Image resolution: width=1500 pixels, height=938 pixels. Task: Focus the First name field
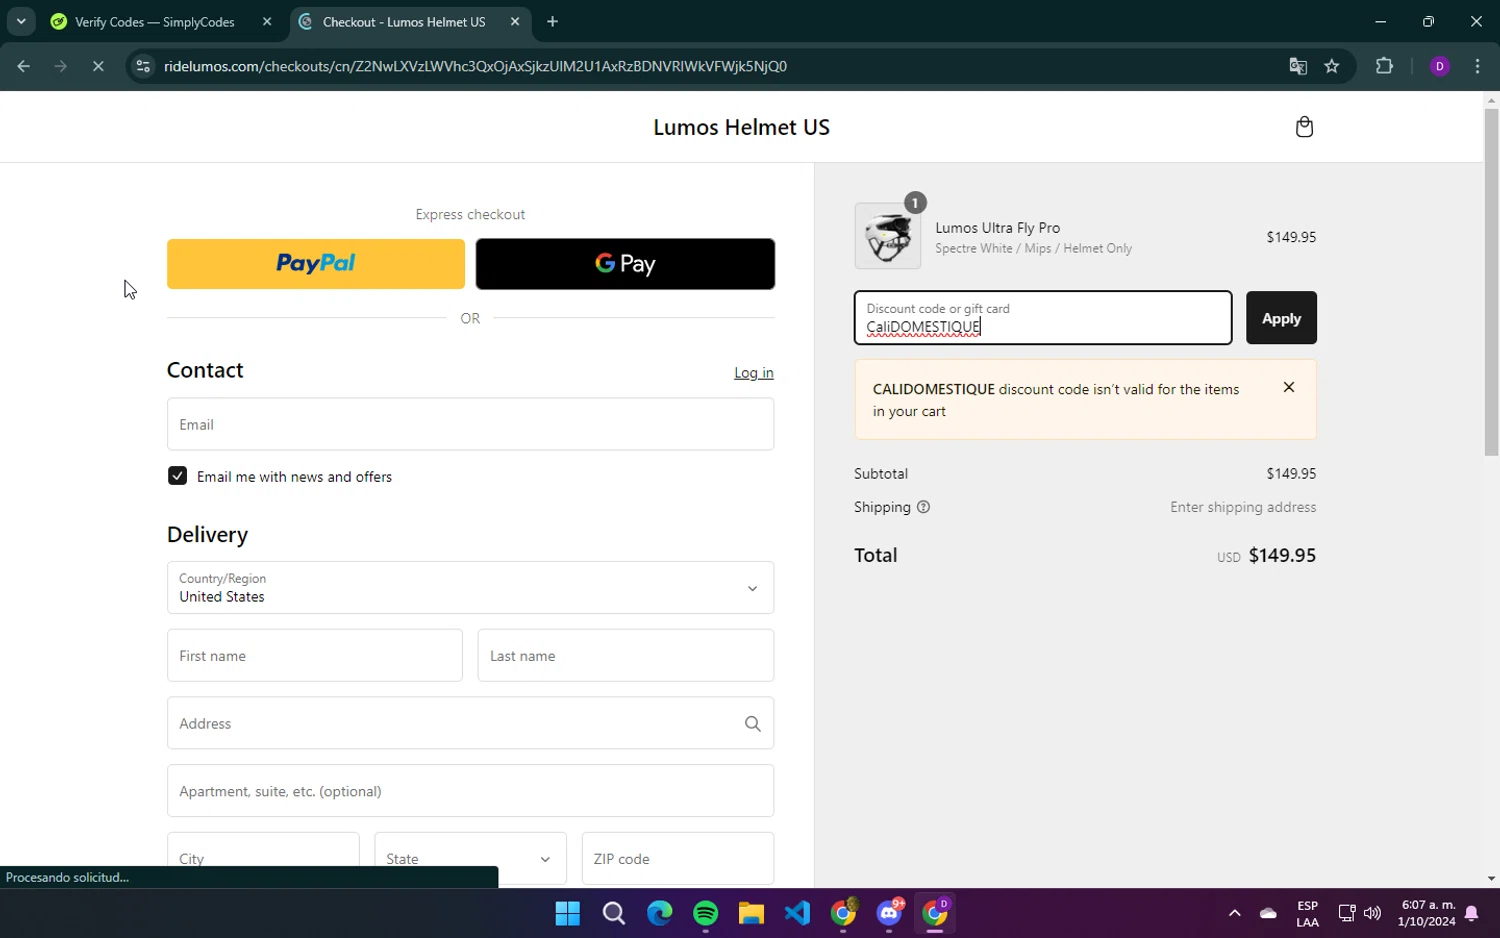tap(315, 656)
